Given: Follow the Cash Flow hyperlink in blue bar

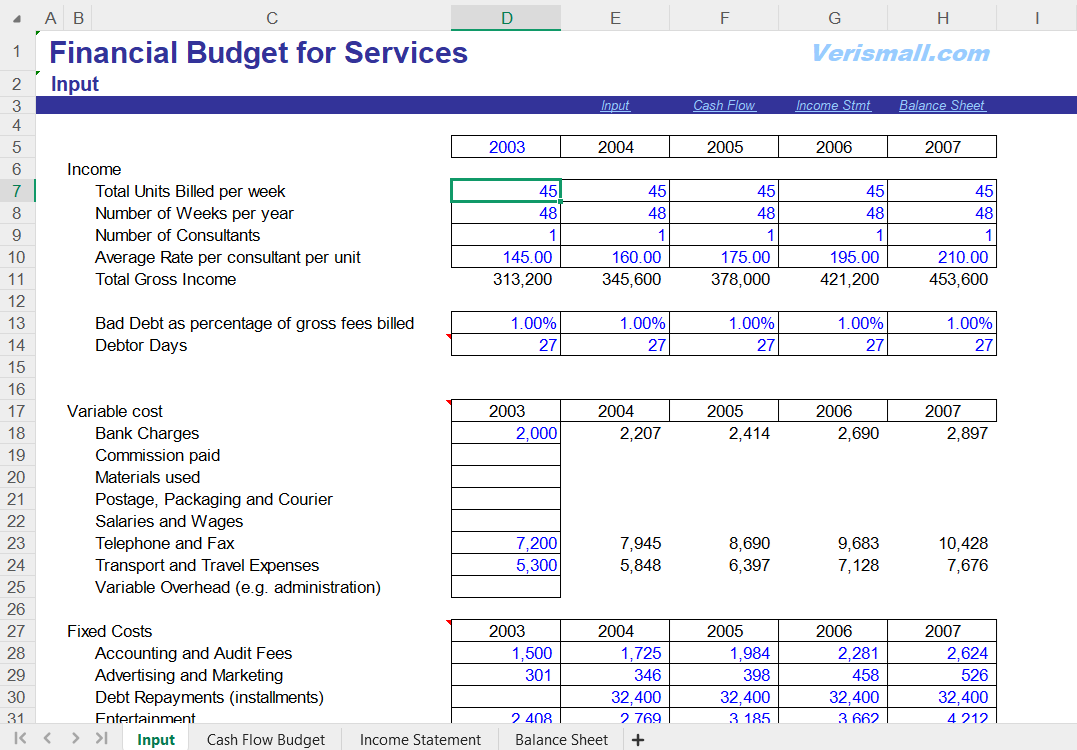Looking at the screenshot, I should tap(724, 105).
